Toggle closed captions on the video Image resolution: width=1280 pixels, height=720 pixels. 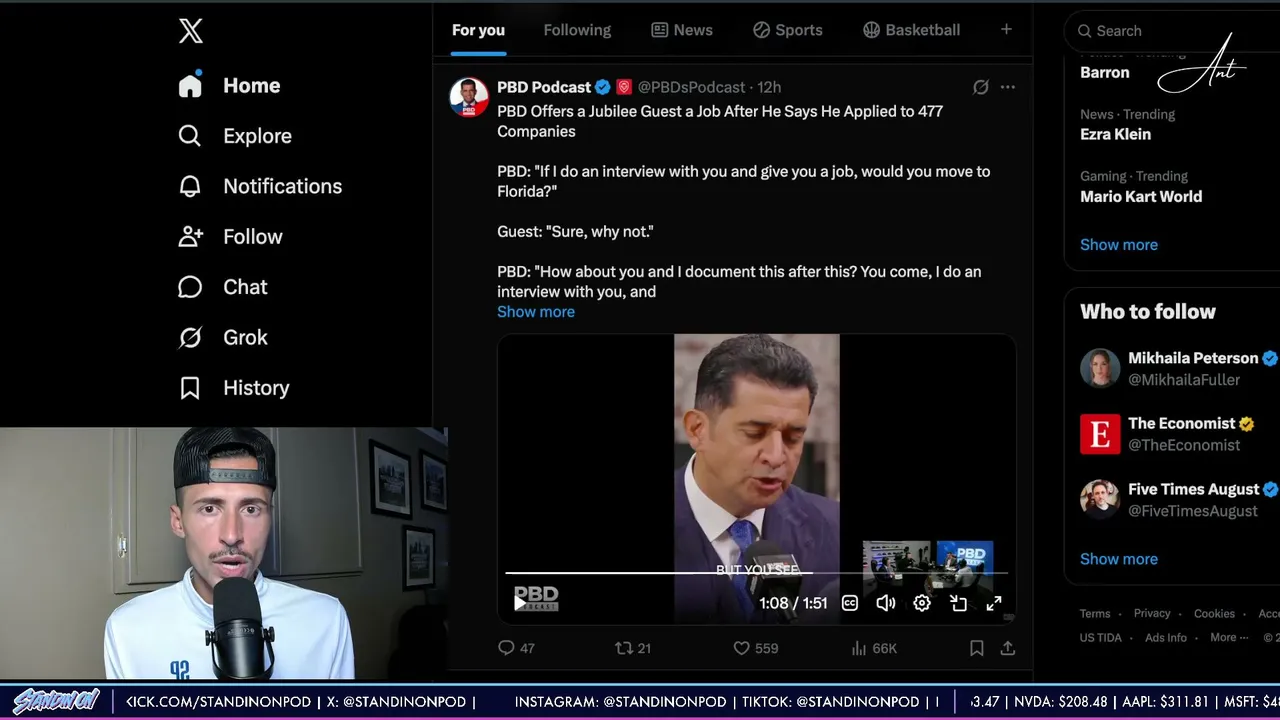click(x=850, y=603)
